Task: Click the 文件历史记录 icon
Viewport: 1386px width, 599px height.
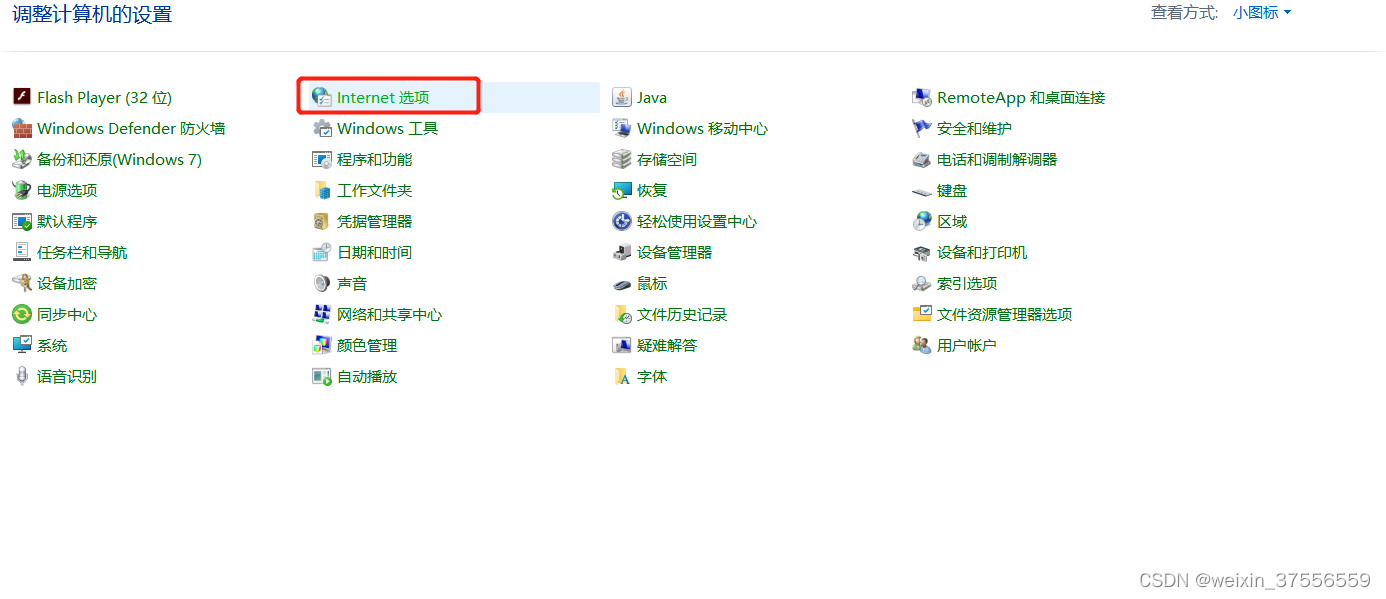Action: [621, 314]
